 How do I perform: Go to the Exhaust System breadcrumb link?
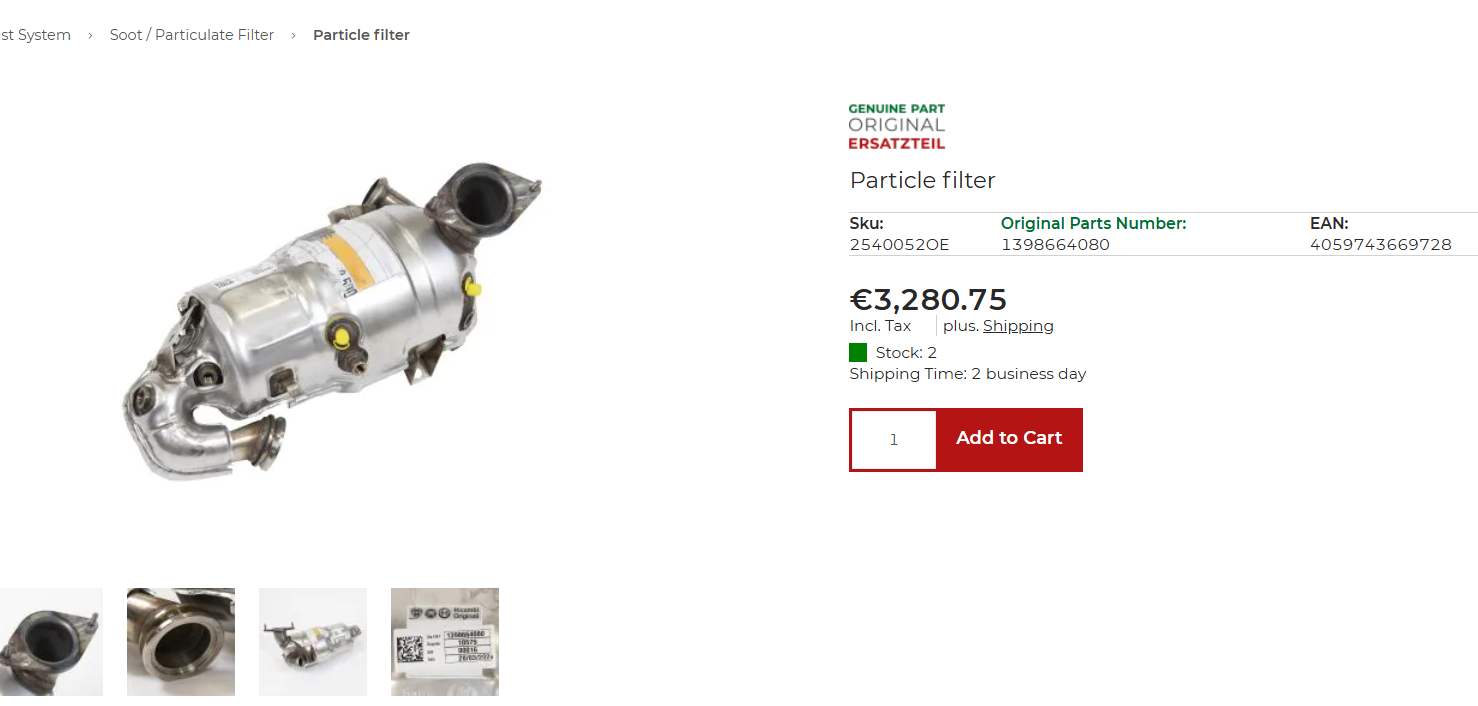(35, 35)
